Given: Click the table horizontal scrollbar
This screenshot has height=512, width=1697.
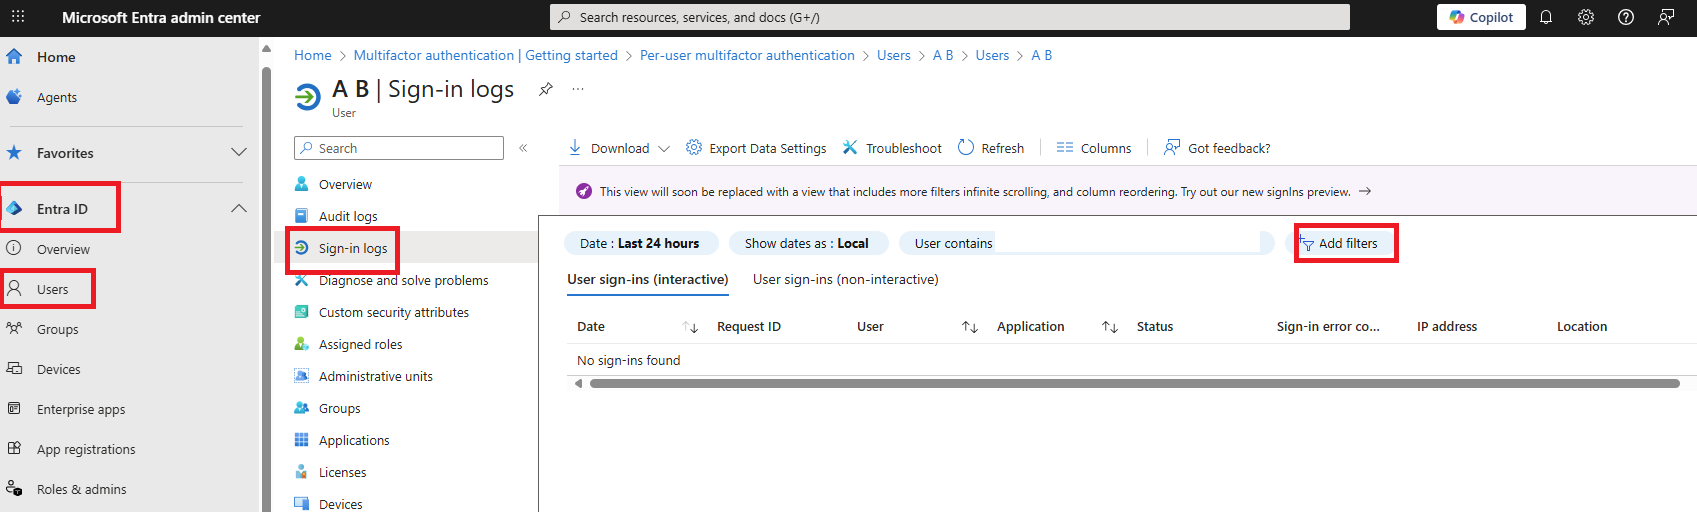Looking at the screenshot, I should (x=1134, y=383).
